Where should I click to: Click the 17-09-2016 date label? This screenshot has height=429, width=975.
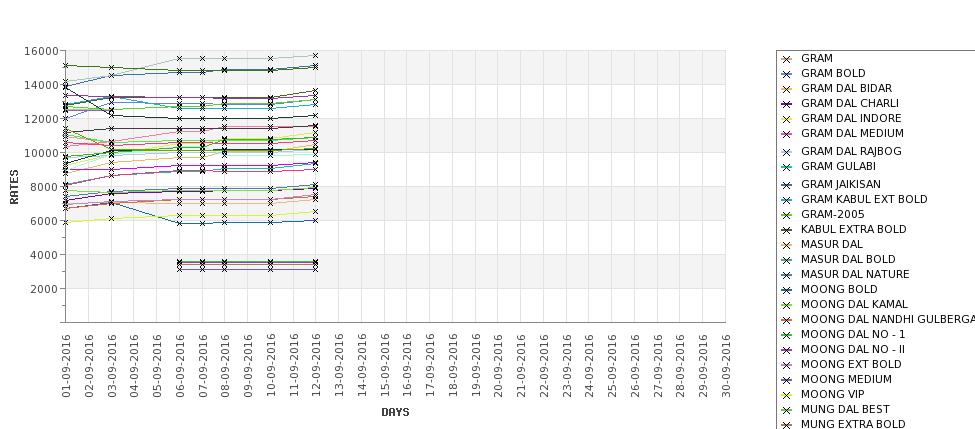pyautogui.click(x=430, y=366)
